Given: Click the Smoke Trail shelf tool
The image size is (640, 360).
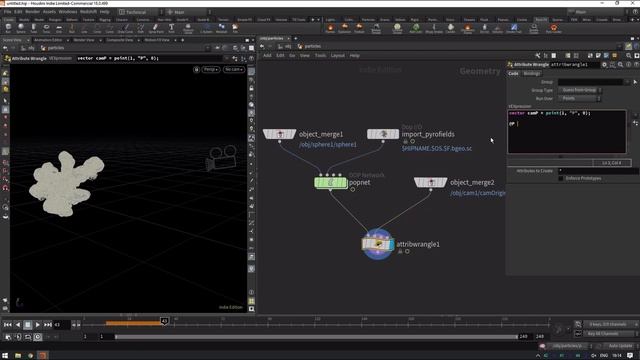Looking at the screenshot, I should point(514,28).
